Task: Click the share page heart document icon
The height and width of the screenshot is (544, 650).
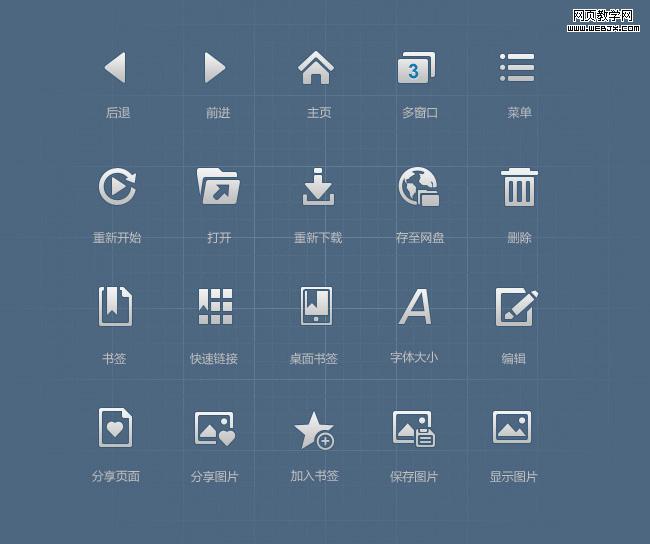Action: click(x=115, y=427)
